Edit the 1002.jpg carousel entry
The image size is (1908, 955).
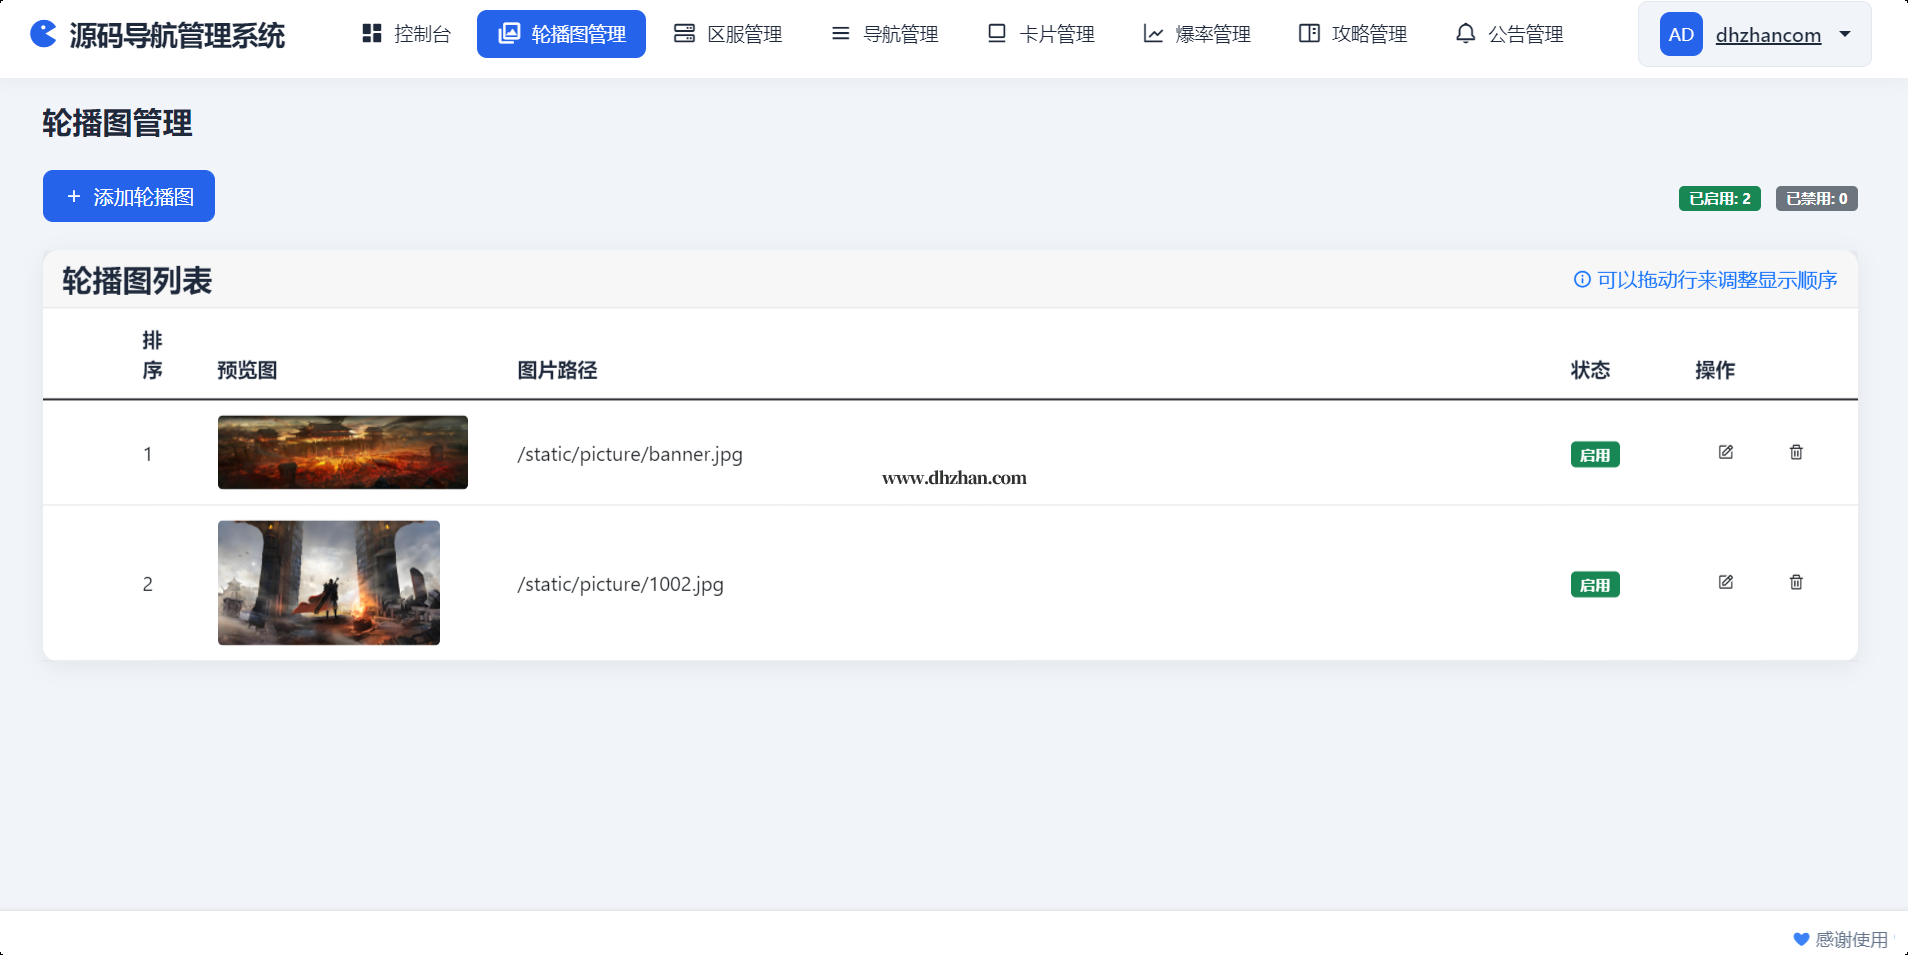point(1725,583)
